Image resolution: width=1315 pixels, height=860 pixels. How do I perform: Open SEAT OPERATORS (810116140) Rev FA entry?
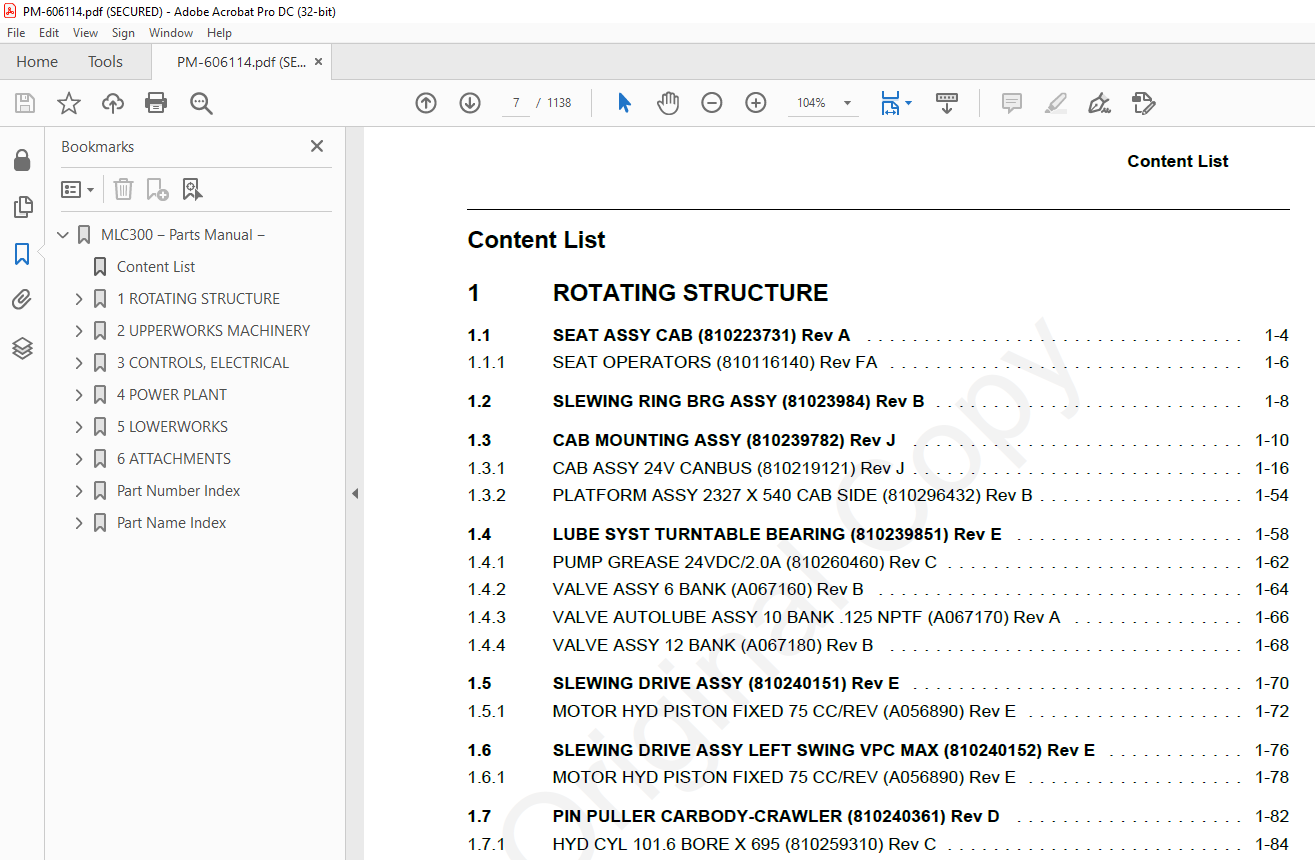point(715,363)
